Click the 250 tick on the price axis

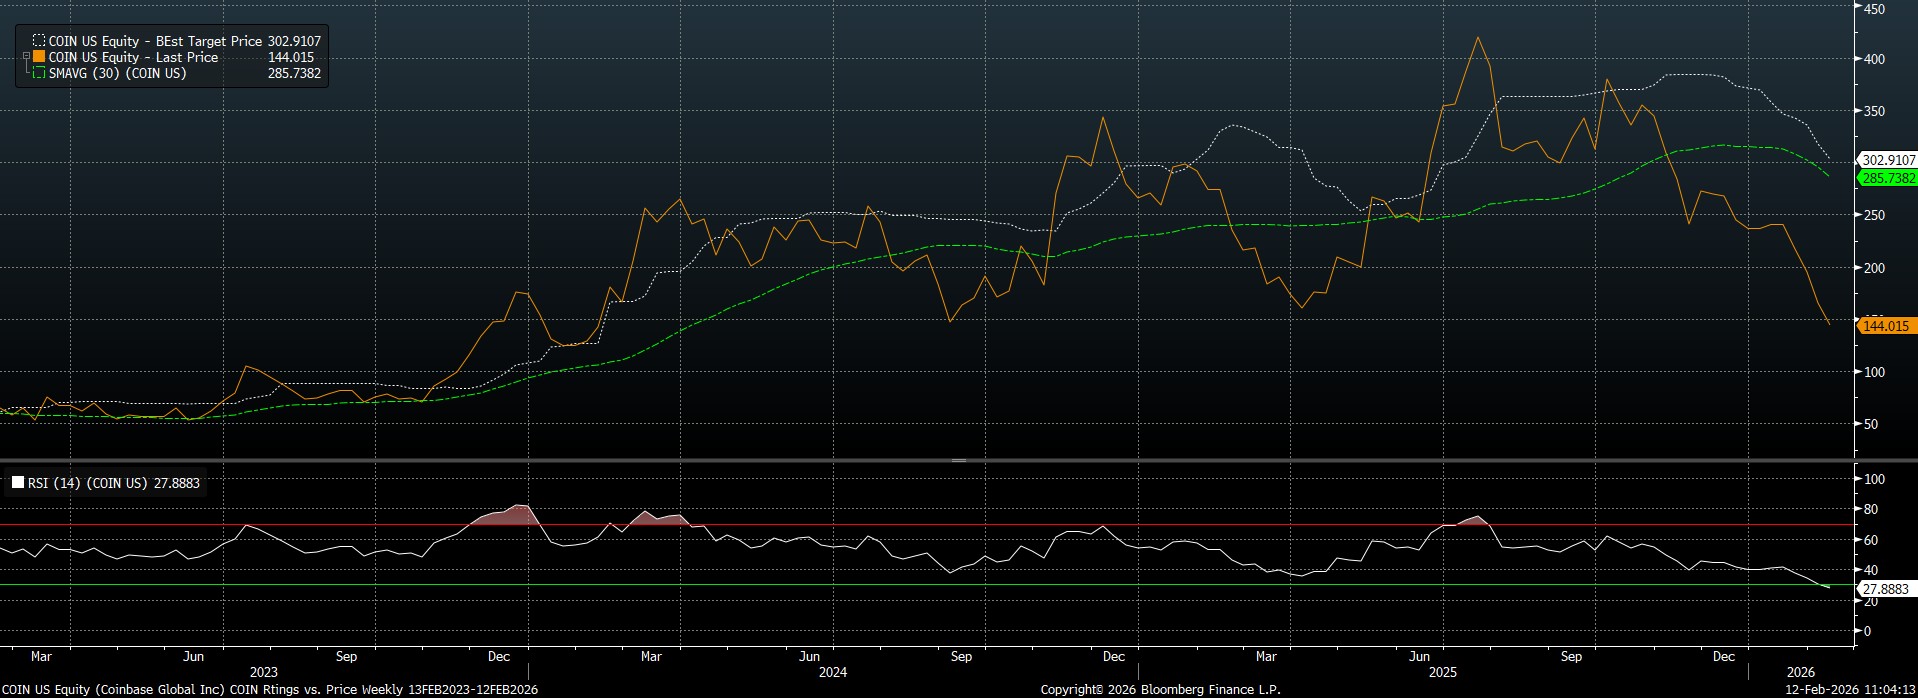coord(1874,216)
